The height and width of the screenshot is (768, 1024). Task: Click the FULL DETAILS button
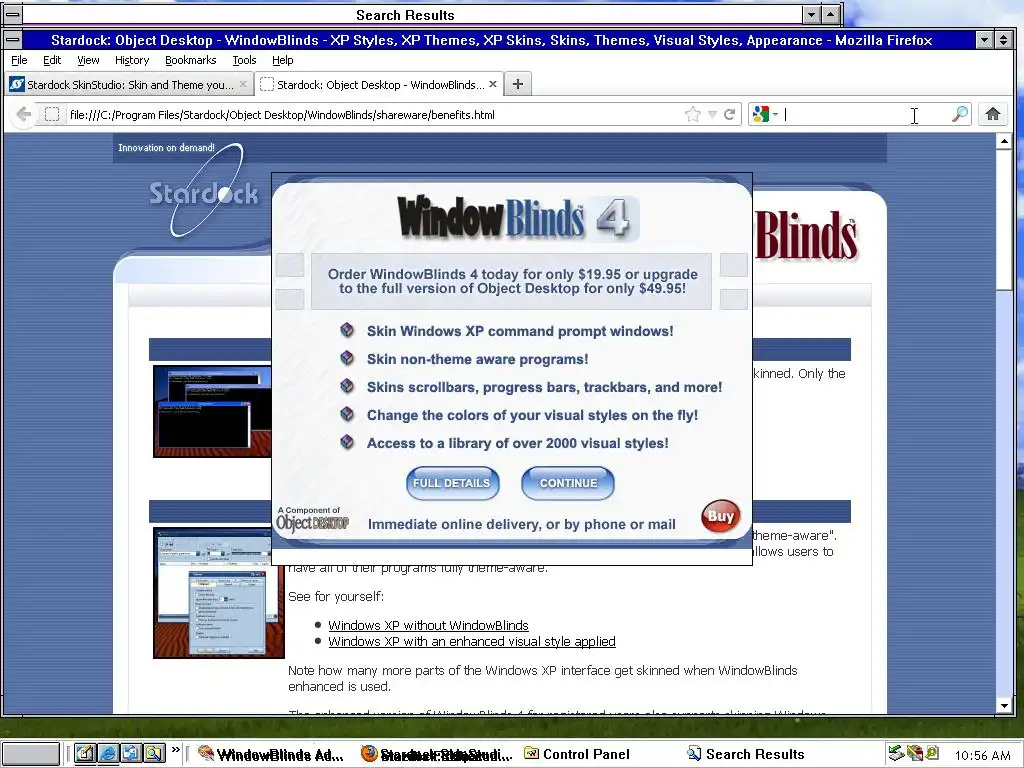(452, 483)
